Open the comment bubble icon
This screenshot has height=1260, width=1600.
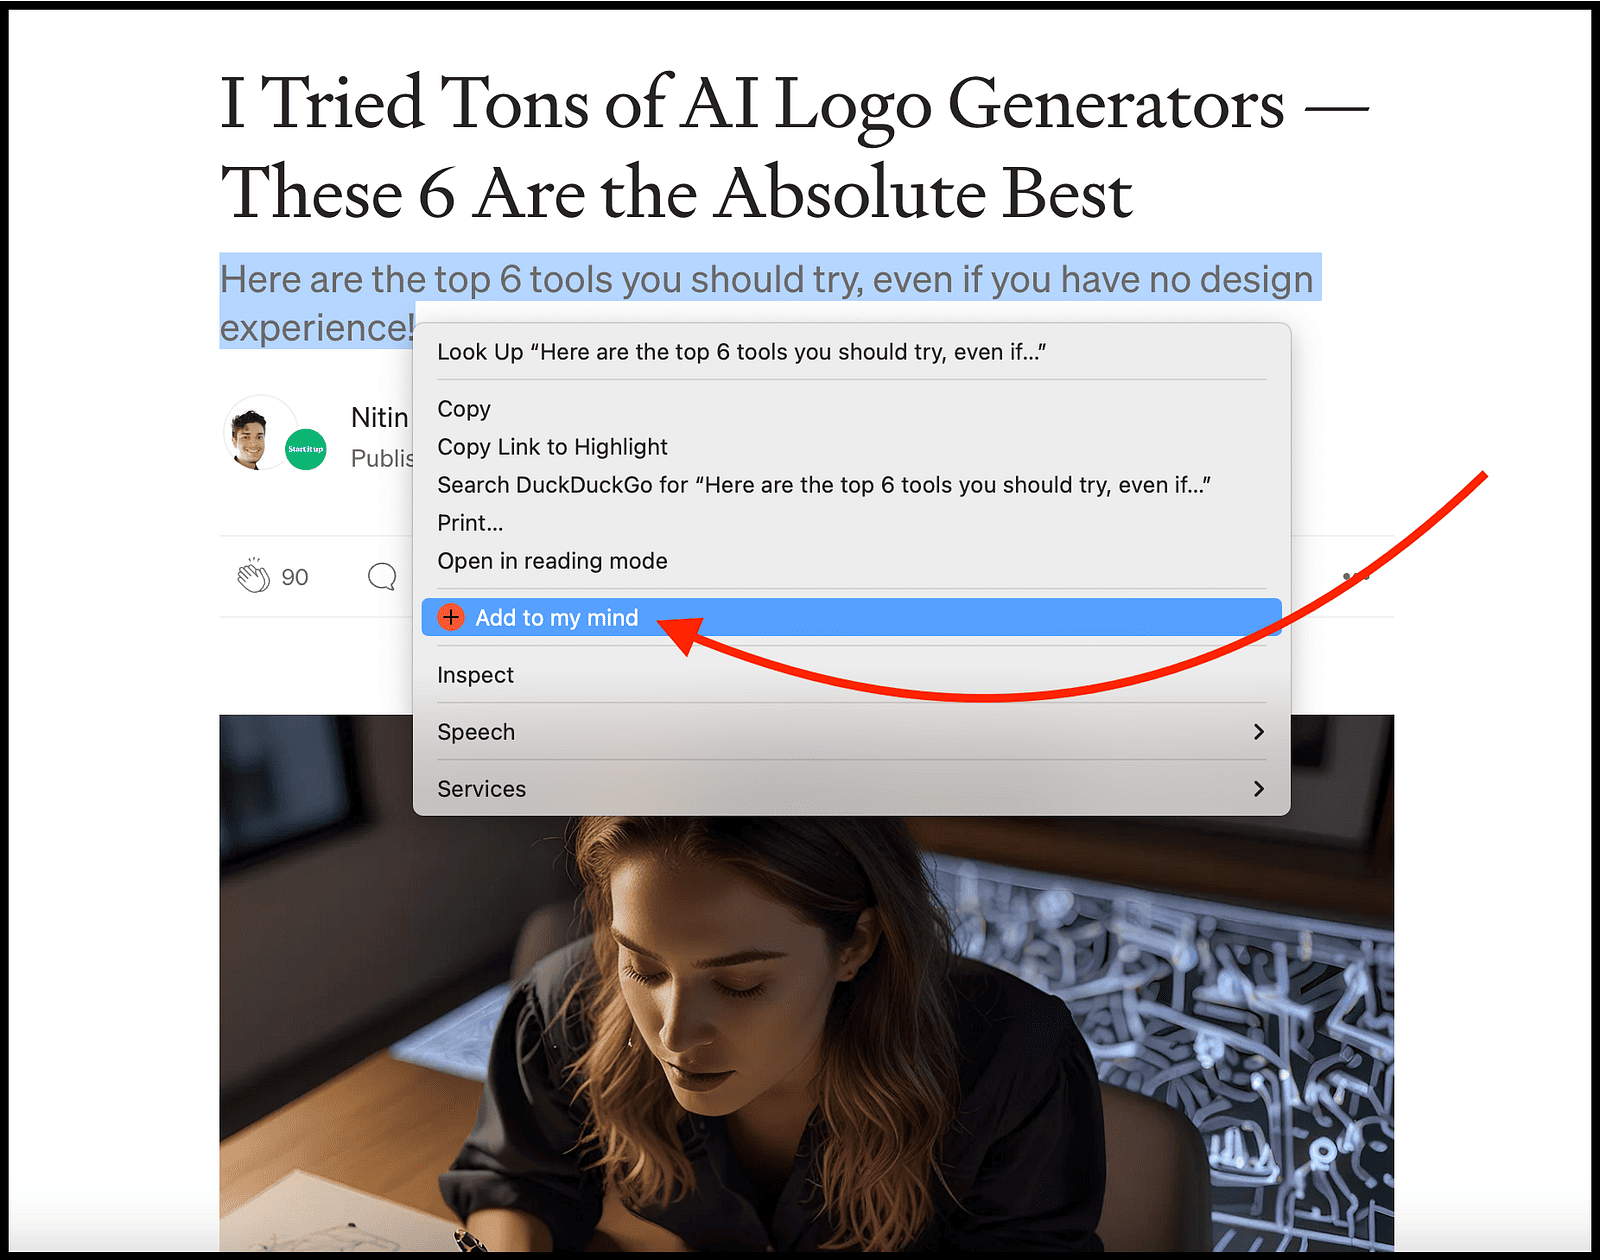point(382,577)
